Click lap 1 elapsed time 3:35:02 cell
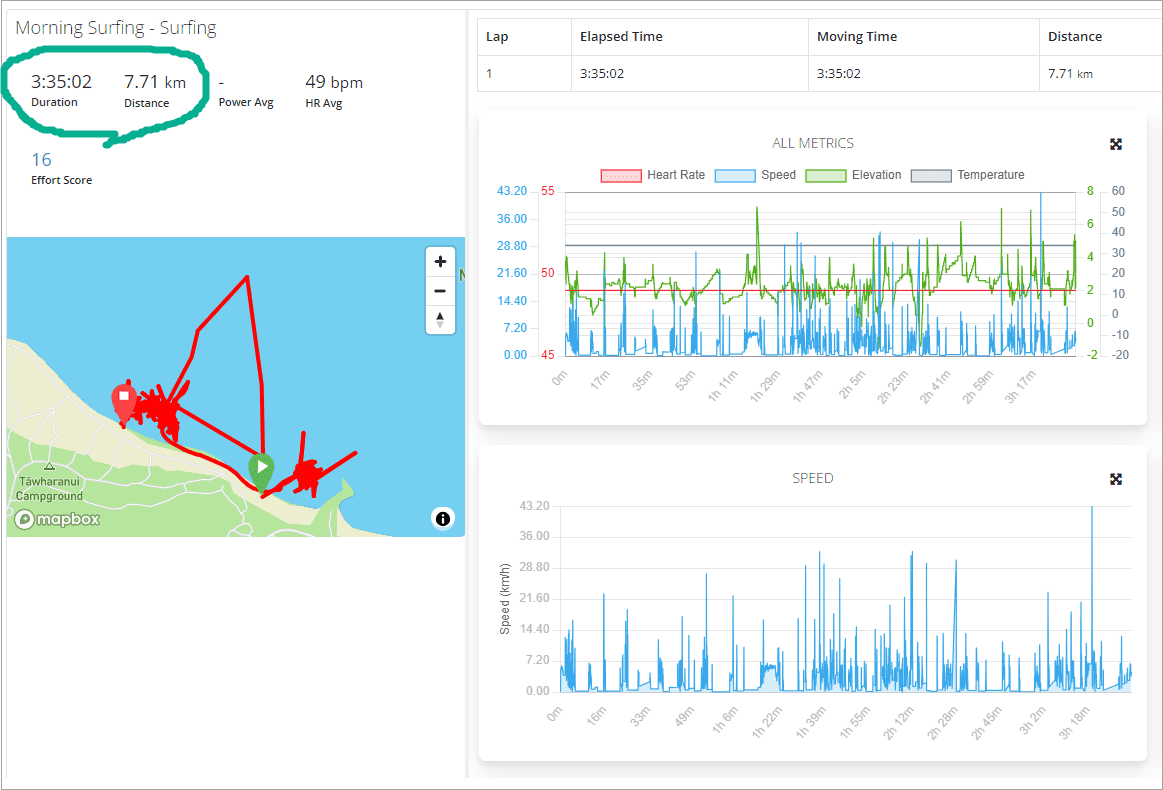 (x=689, y=73)
